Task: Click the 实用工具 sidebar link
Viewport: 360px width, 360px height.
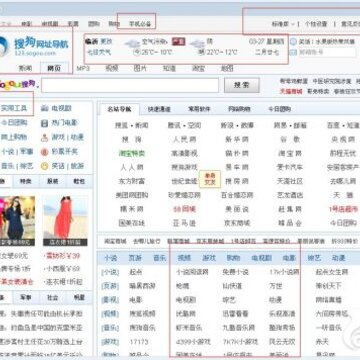Action: [x=14, y=108]
